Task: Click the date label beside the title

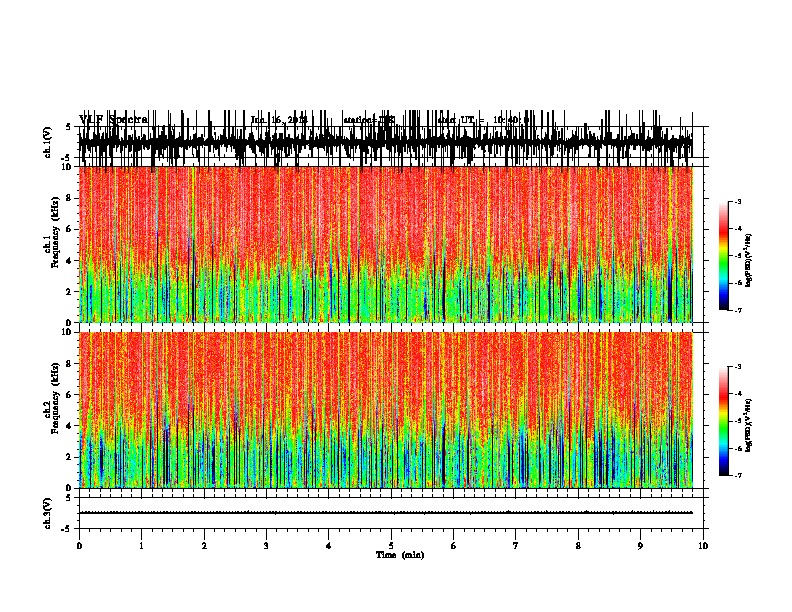Action: coord(279,120)
